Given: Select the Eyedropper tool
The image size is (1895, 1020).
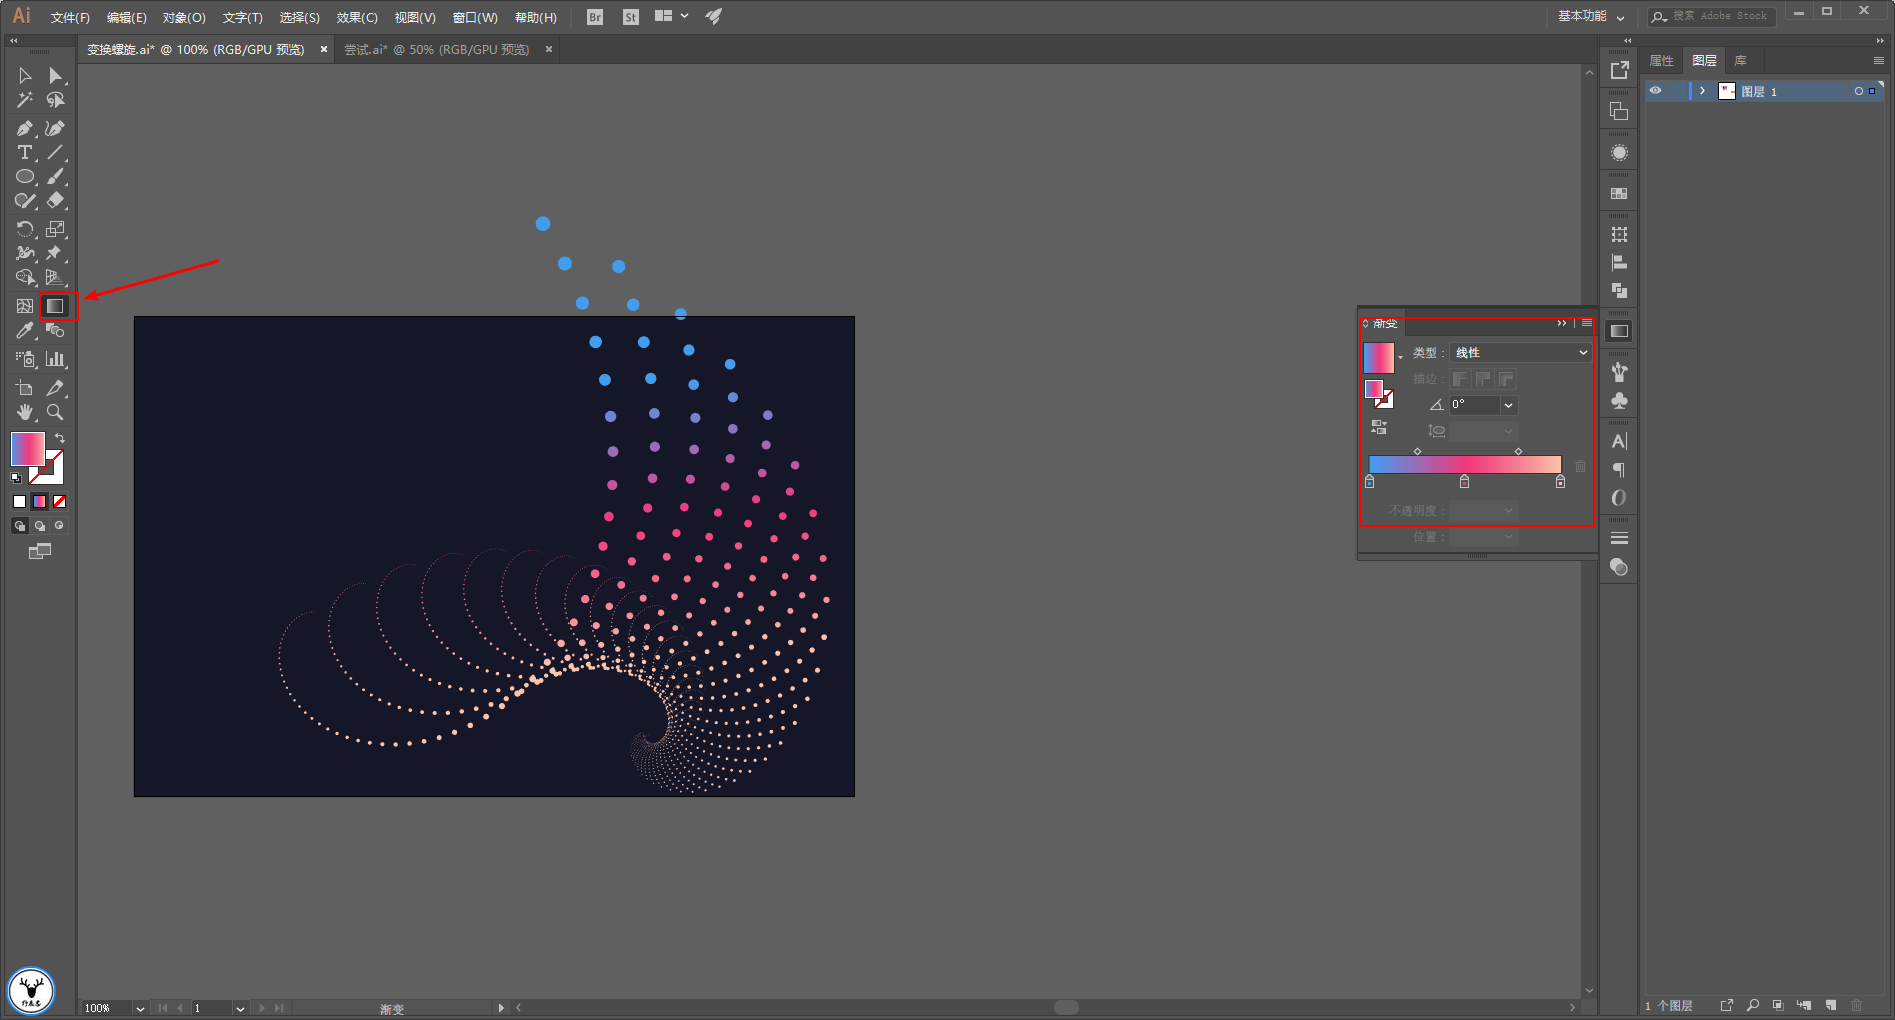Looking at the screenshot, I should (25, 330).
